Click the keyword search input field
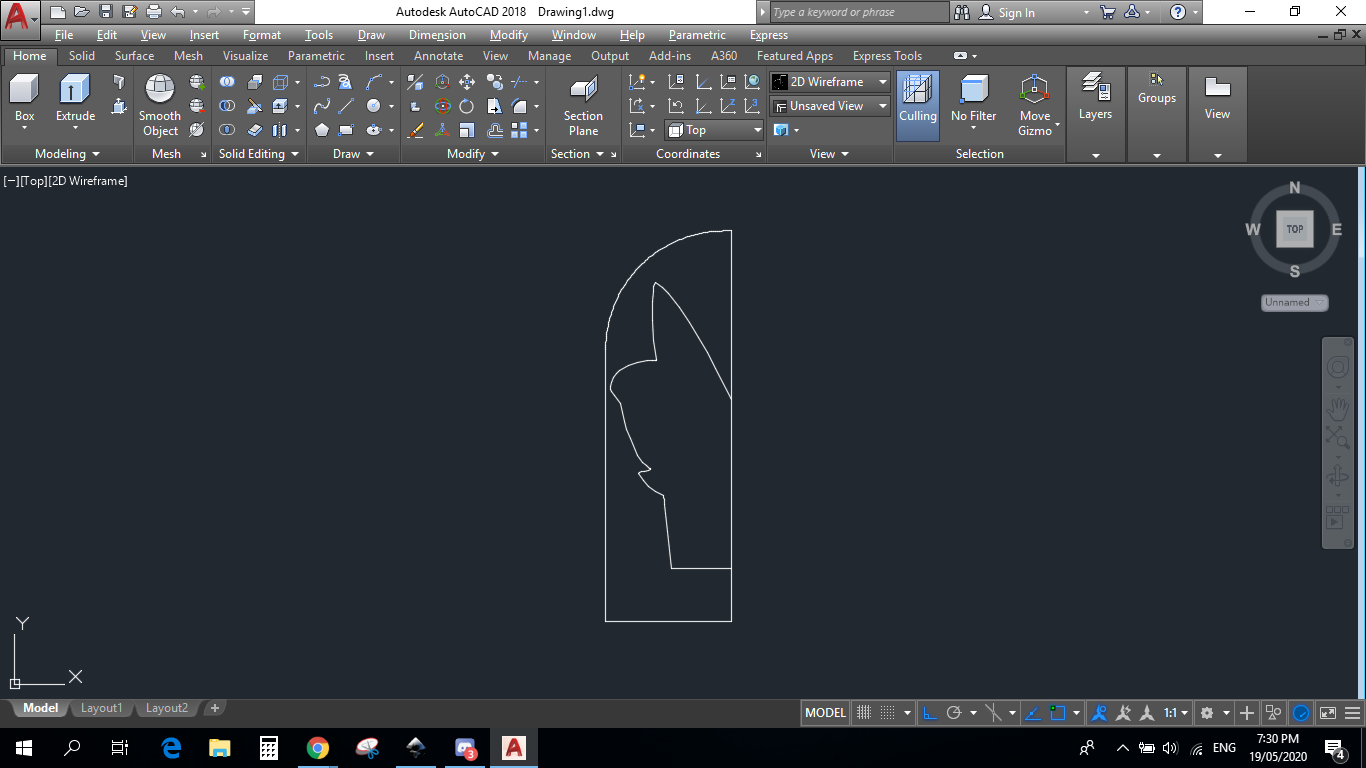 [x=858, y=12]
